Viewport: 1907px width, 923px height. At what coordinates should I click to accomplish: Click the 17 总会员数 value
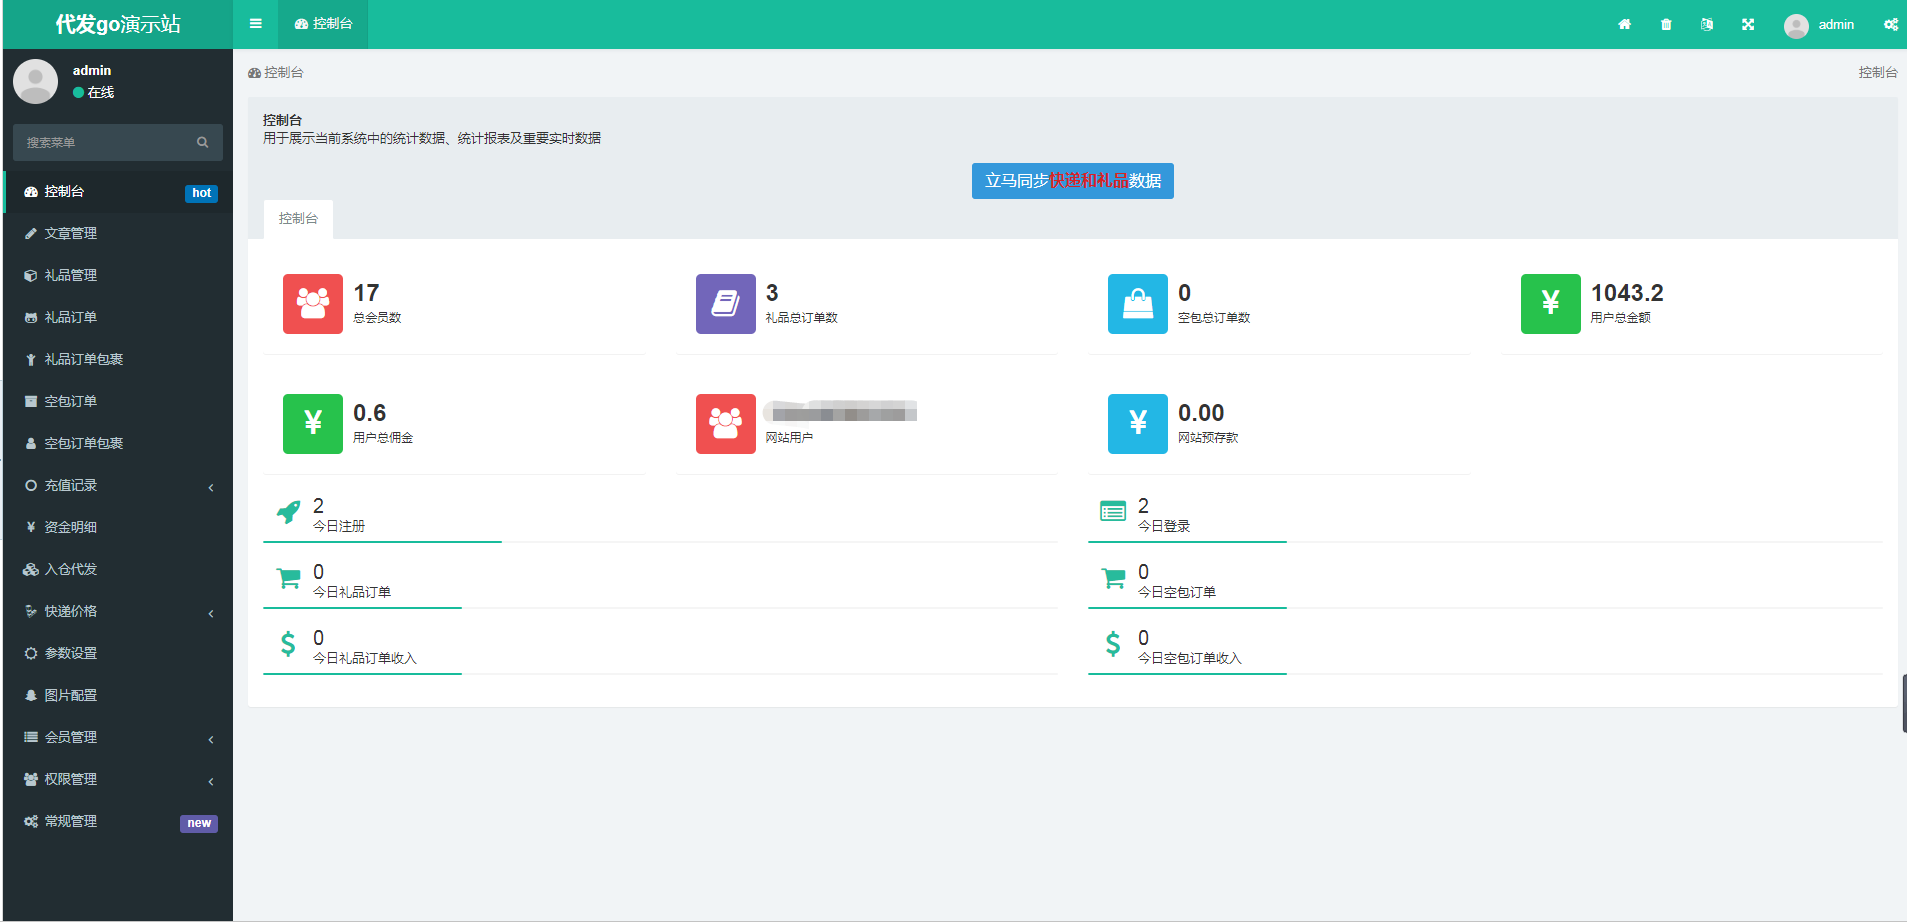tap(366, 293)
